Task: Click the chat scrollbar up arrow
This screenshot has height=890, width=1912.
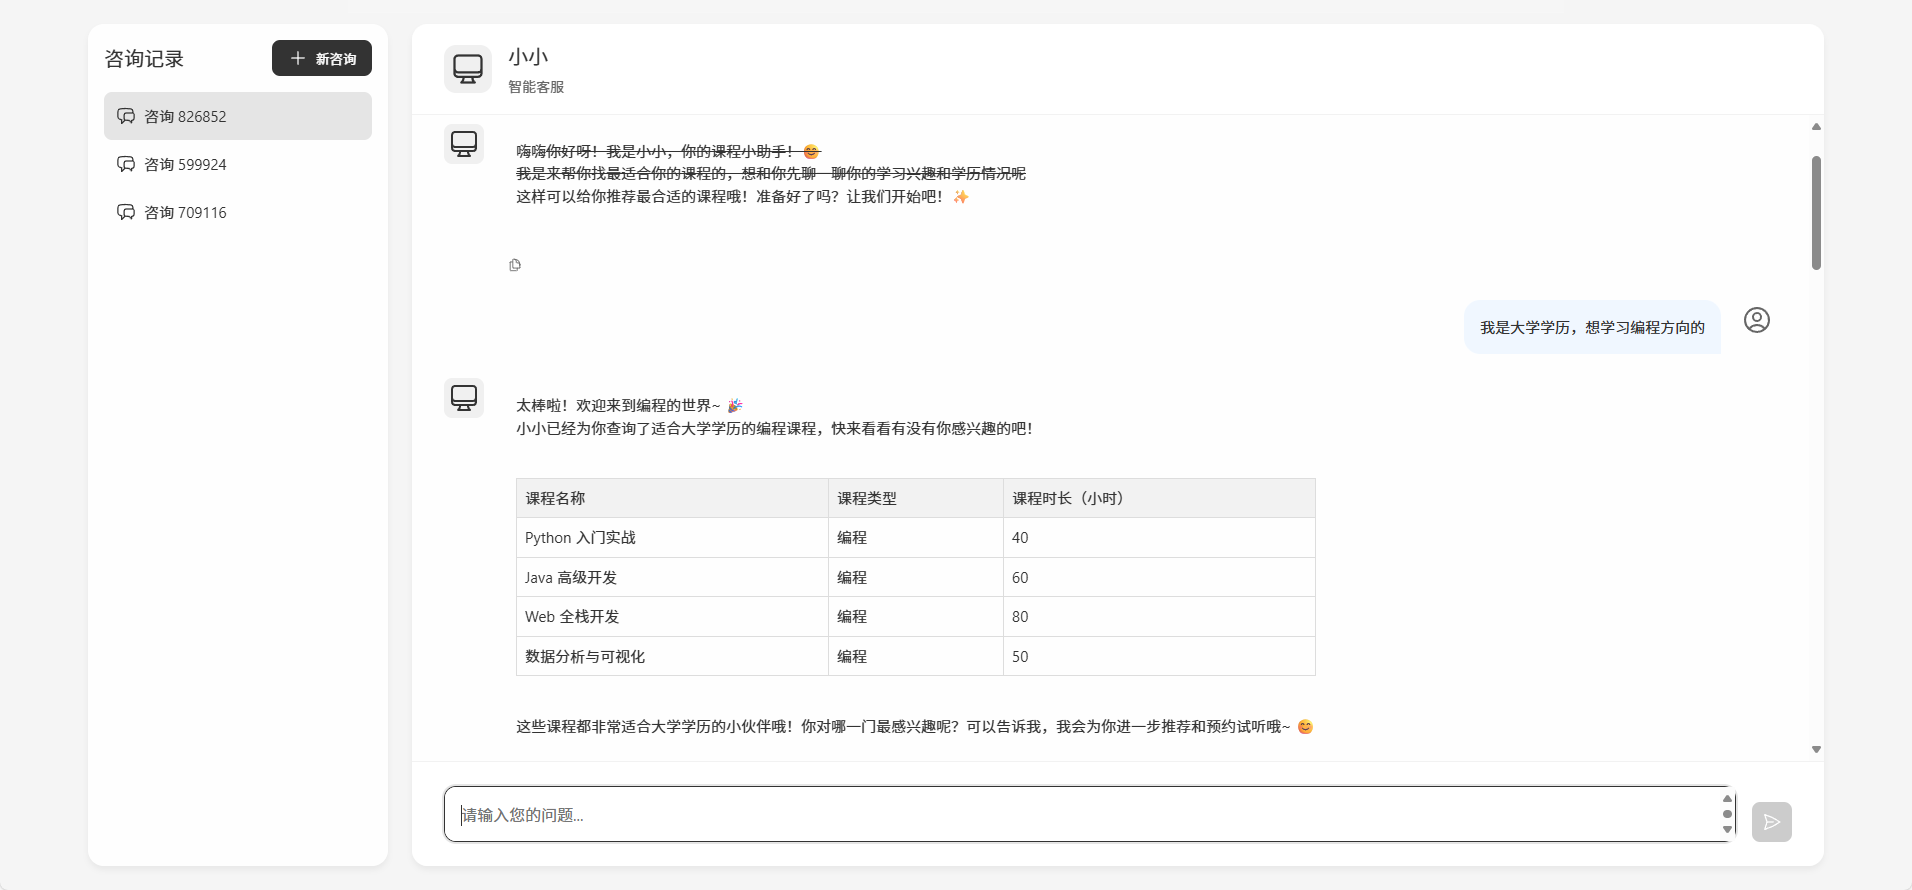Action: tap(1816, 127)
